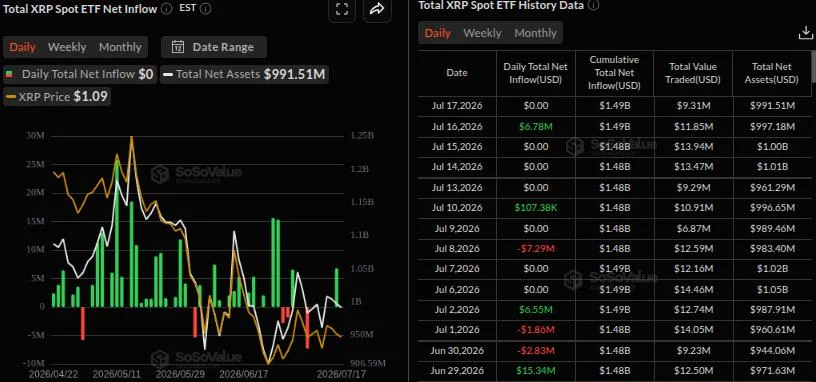Screen dimensions: 816x382
Task: Open the Date Range picker
Action: click(214, 47)
